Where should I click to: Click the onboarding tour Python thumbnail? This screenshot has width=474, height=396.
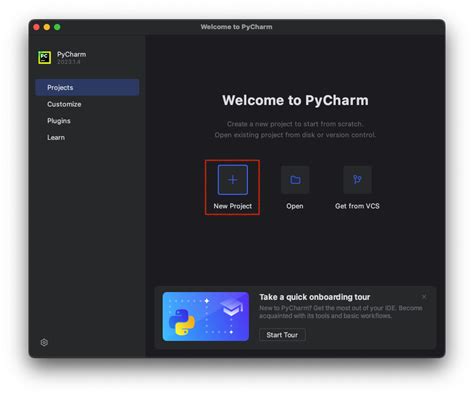point(206,317)
